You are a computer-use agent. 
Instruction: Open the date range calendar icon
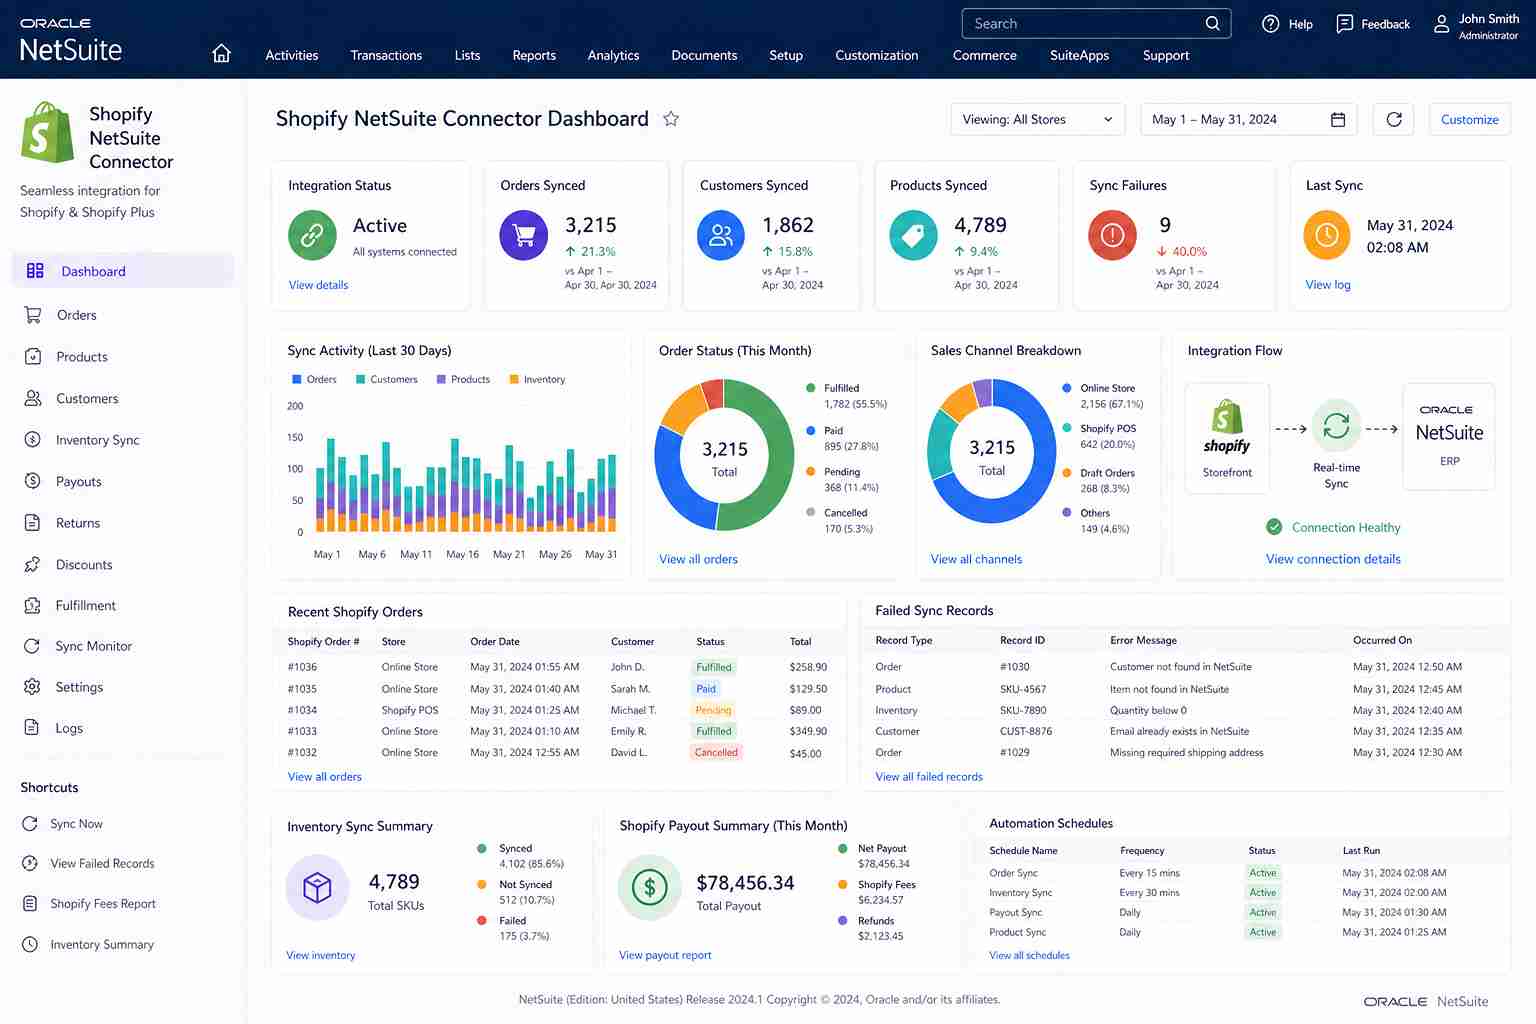(x=1338, y=119)
